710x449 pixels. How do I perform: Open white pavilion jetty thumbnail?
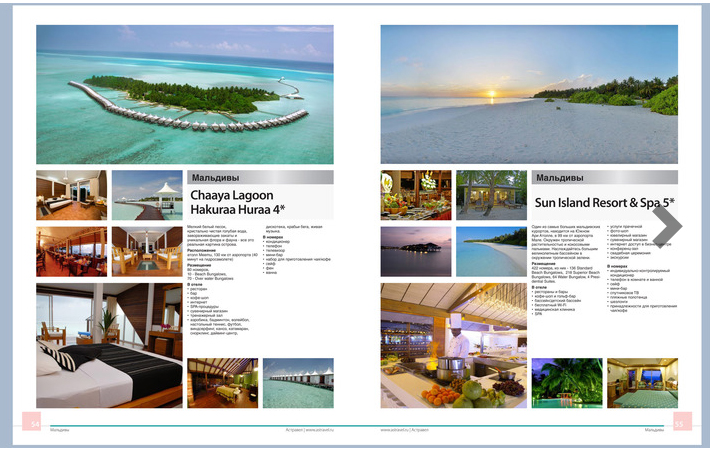point(147,195)
